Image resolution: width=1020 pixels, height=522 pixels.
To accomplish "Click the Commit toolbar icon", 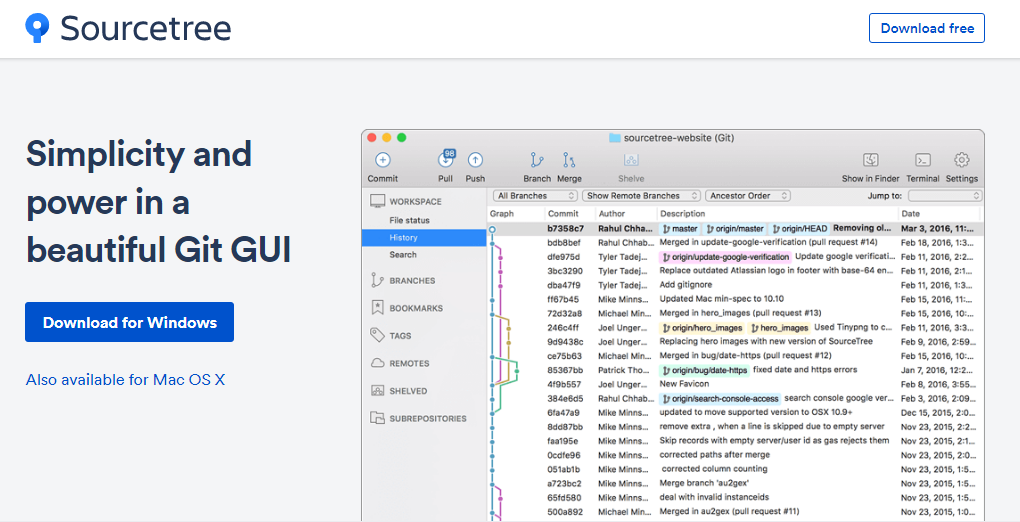I will click(382, 159).
